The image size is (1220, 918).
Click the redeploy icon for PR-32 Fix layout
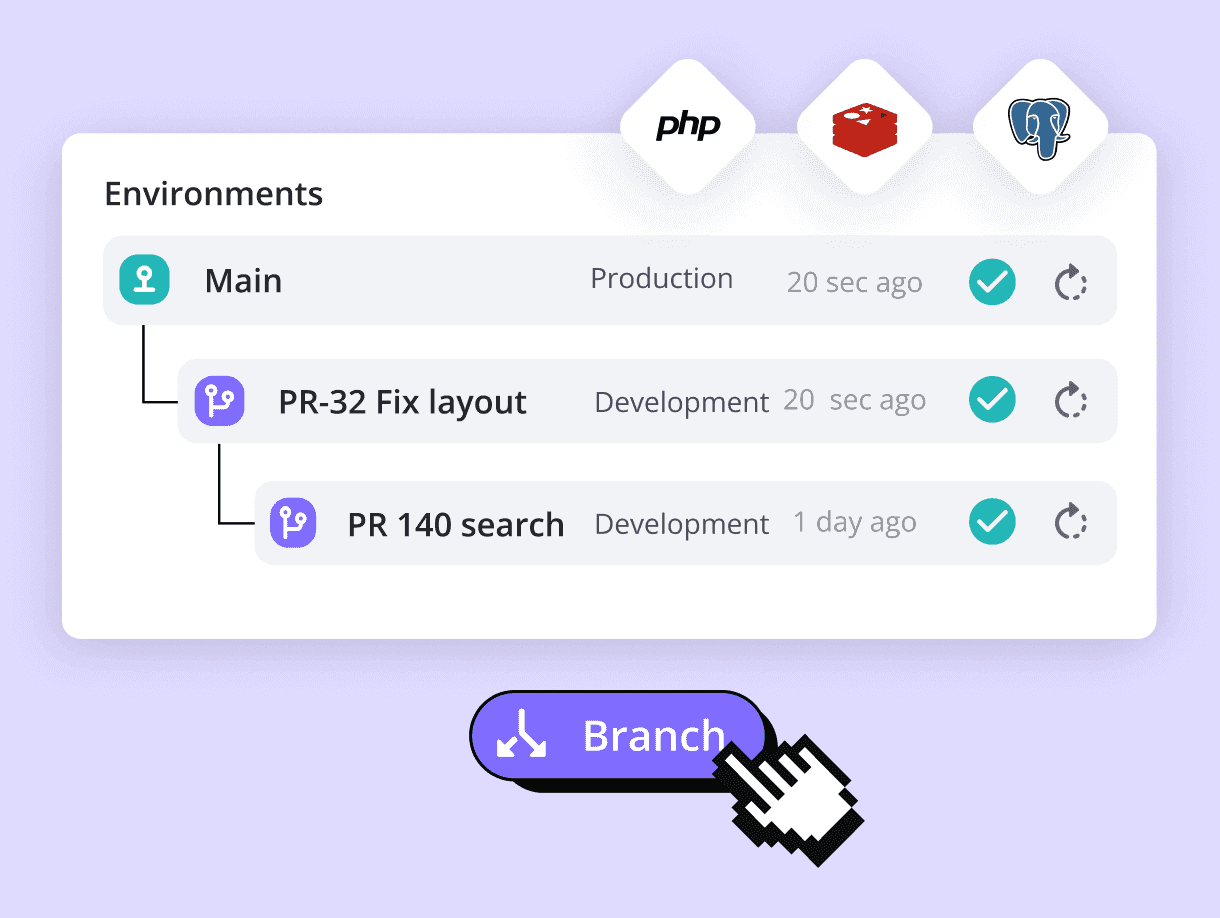(1071, 401)
